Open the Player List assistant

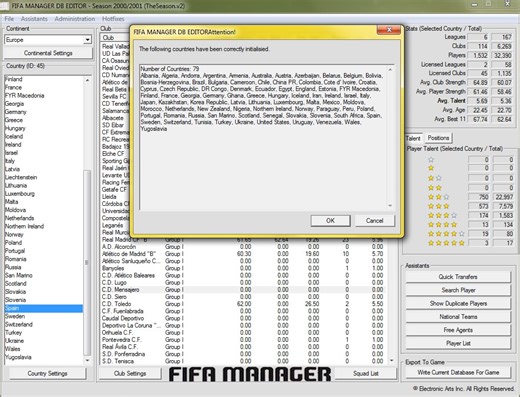[458, 343]
